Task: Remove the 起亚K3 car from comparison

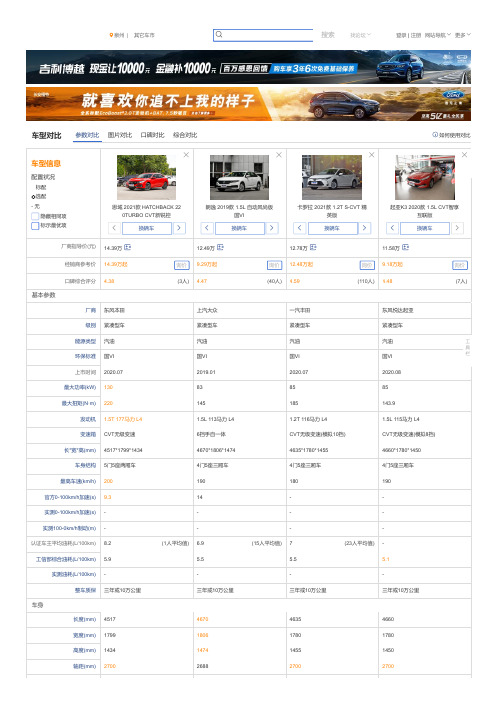Action: pyautogui.click(x=464, y=155)
